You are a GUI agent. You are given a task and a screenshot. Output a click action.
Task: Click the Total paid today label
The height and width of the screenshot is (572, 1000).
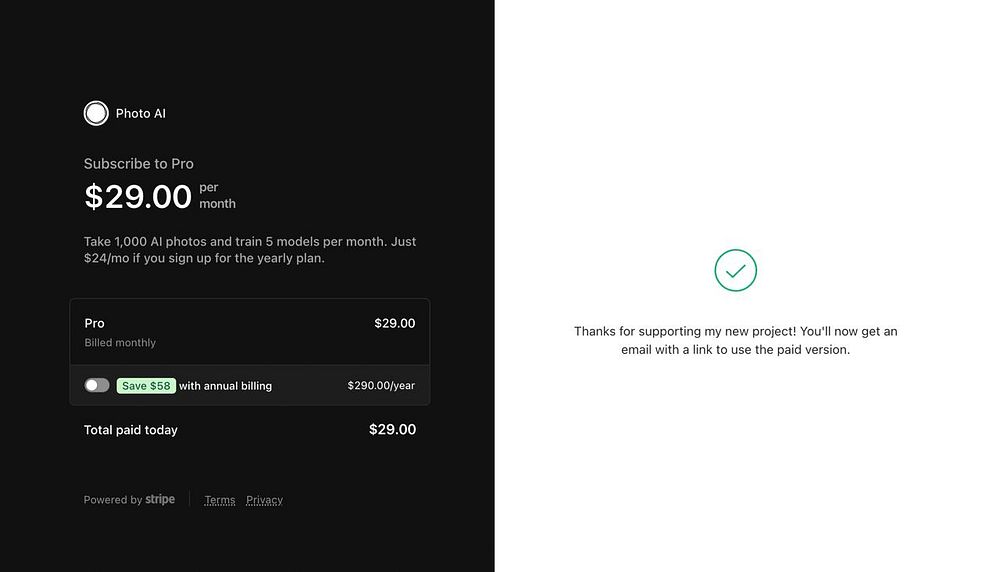pos(131,430)
